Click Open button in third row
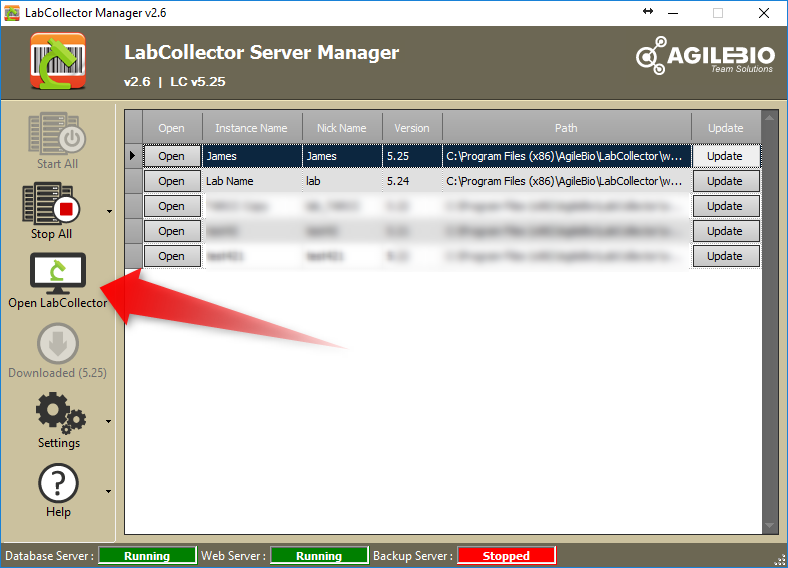This screenshot has height=568, width=788. tap(172, 206)
